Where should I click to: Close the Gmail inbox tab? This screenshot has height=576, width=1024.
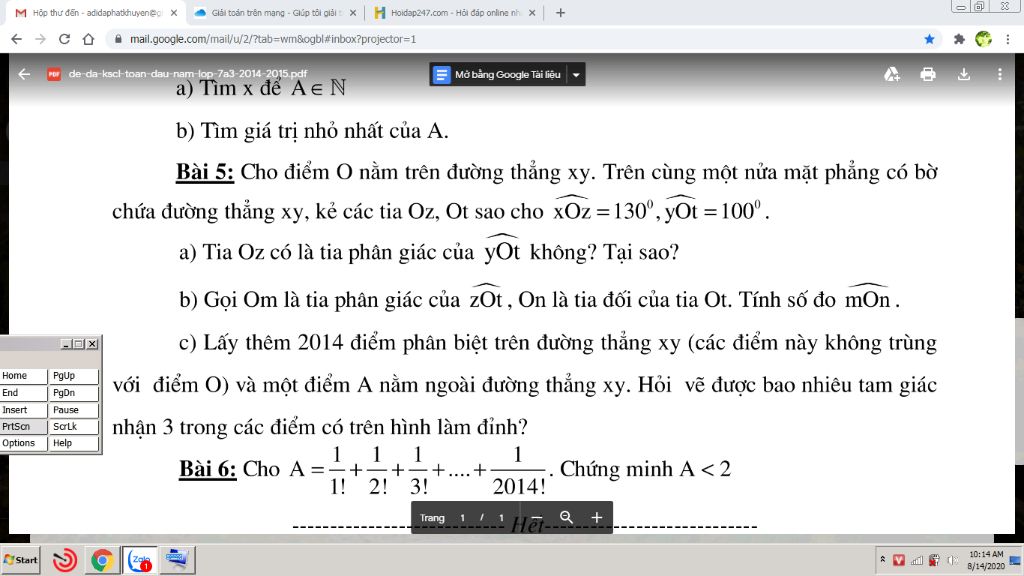[174, 12]
